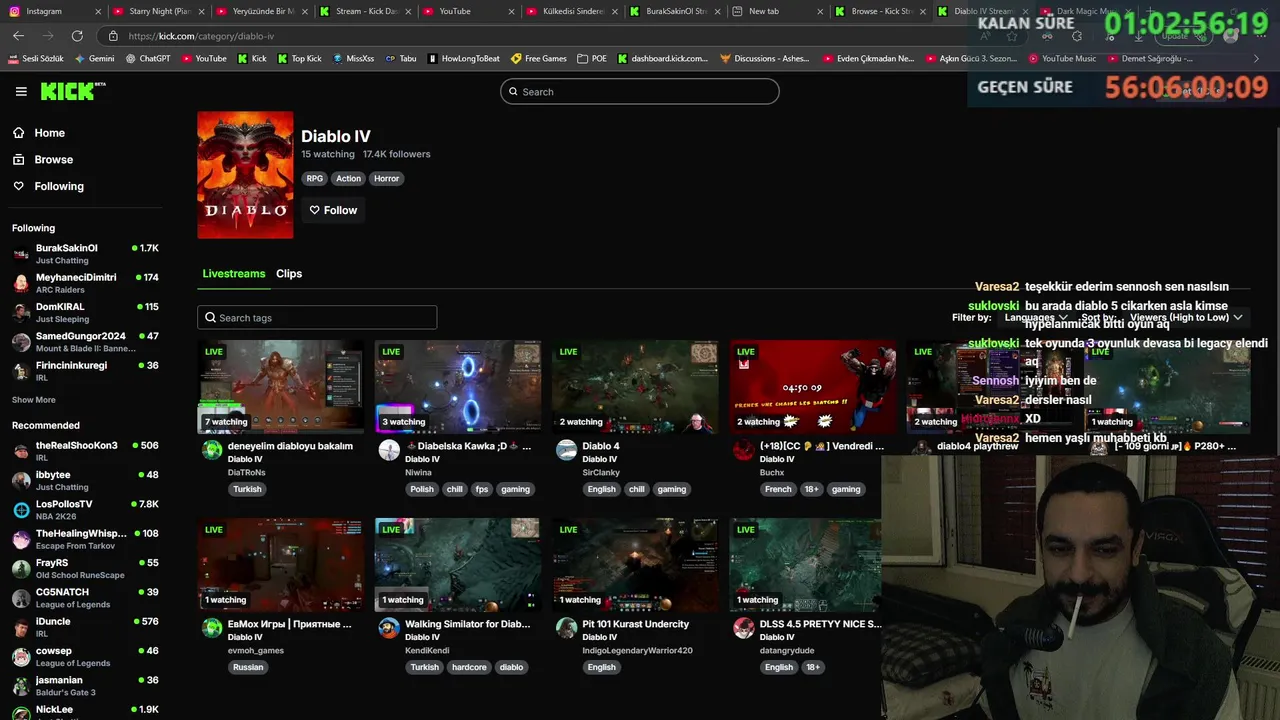
Task: Click the IndigoLegendaryWarrior420 channel avatar
Action: point(567,628)
